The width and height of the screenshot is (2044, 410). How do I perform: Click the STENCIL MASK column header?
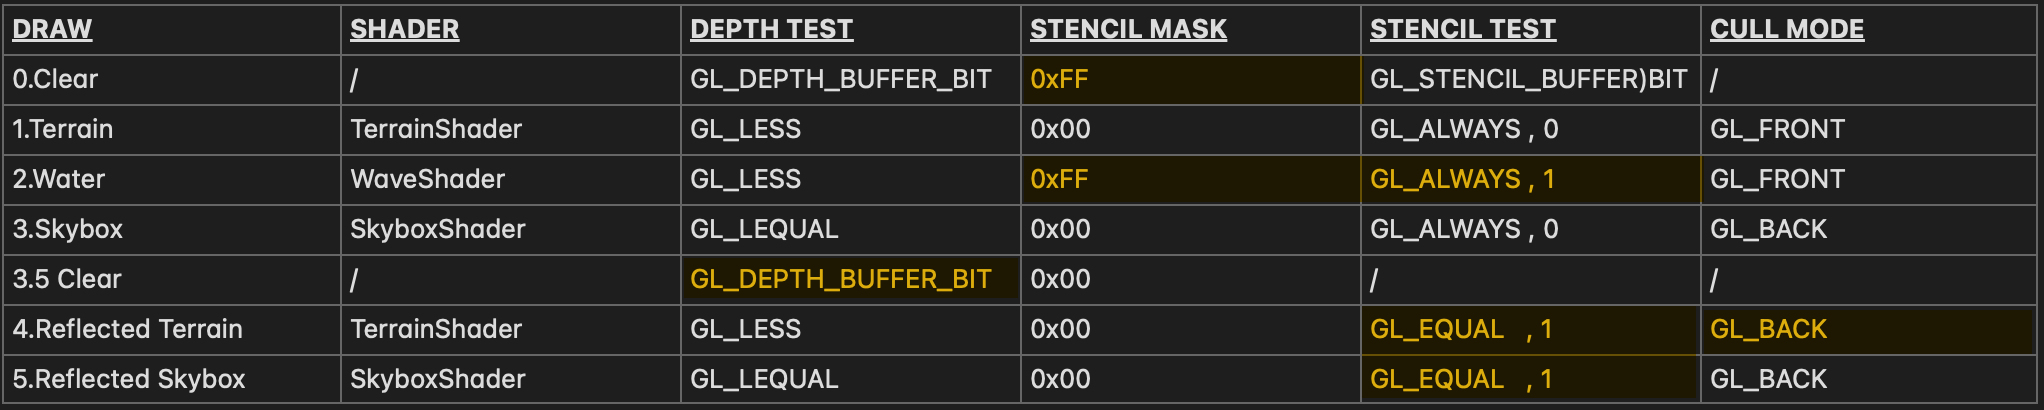(x=1128, y=29)
